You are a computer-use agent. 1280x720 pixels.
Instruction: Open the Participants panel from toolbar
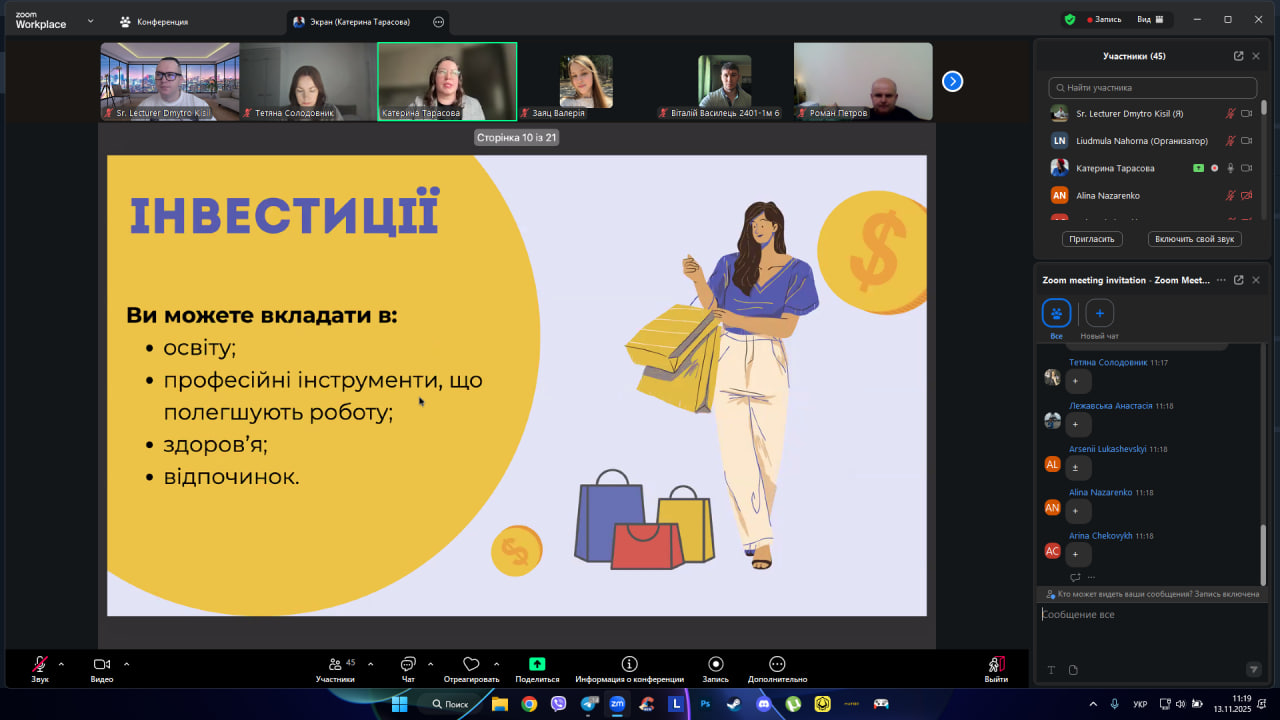(335, 668)
